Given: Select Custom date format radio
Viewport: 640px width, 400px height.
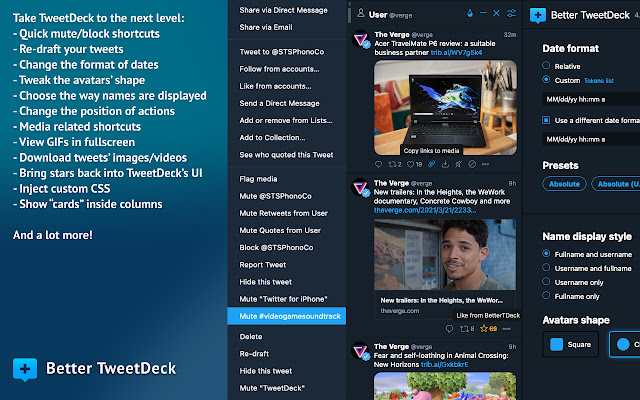Looking at the screenshot, I should 546,79.
